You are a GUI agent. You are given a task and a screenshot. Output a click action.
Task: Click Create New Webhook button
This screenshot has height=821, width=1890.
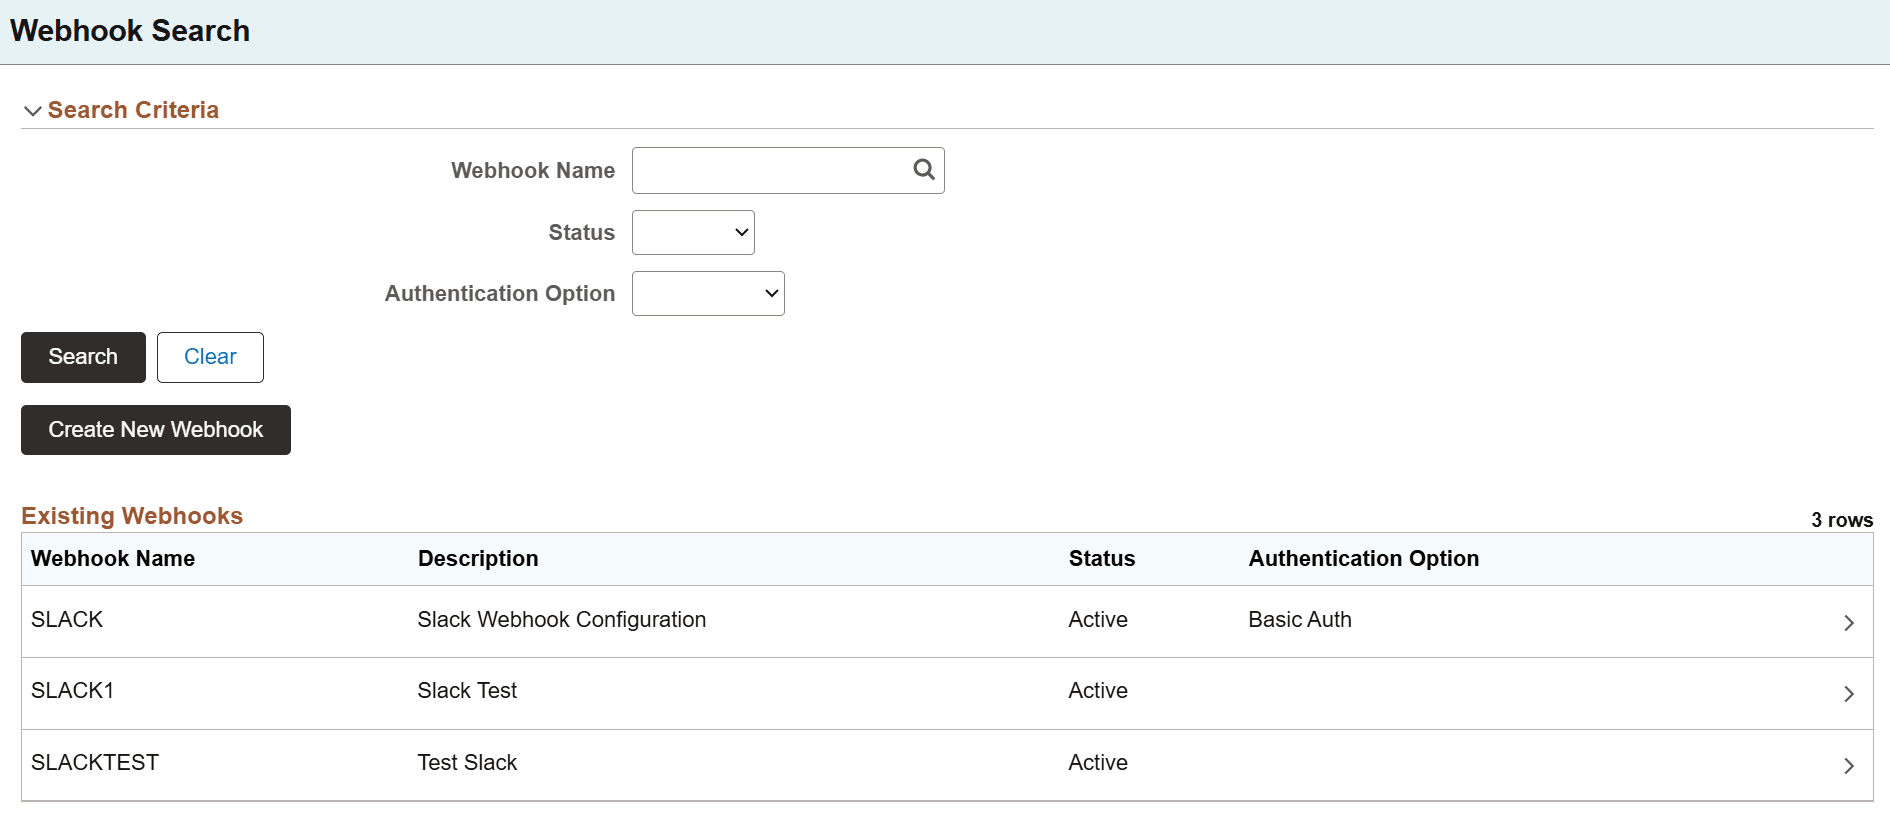click(x=156, y=430)
